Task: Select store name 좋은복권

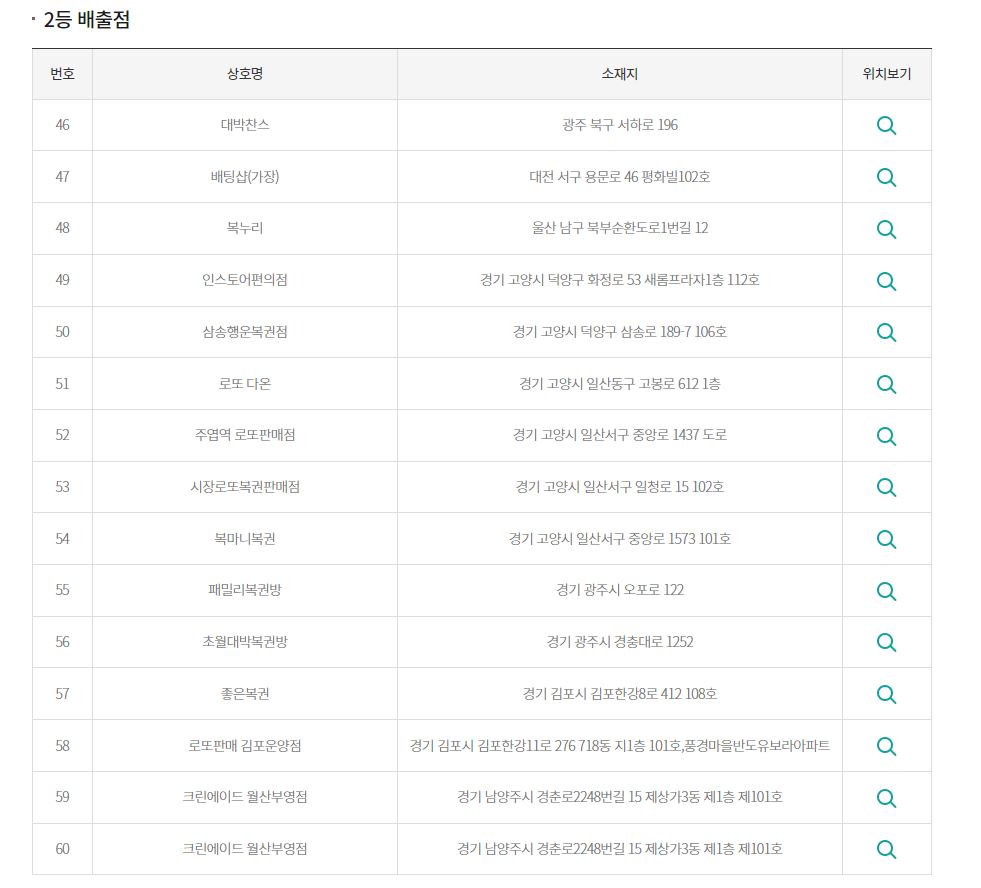Action: point(245,694)
